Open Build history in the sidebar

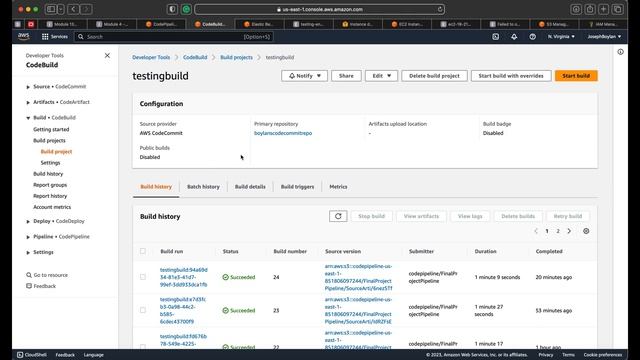48,174
